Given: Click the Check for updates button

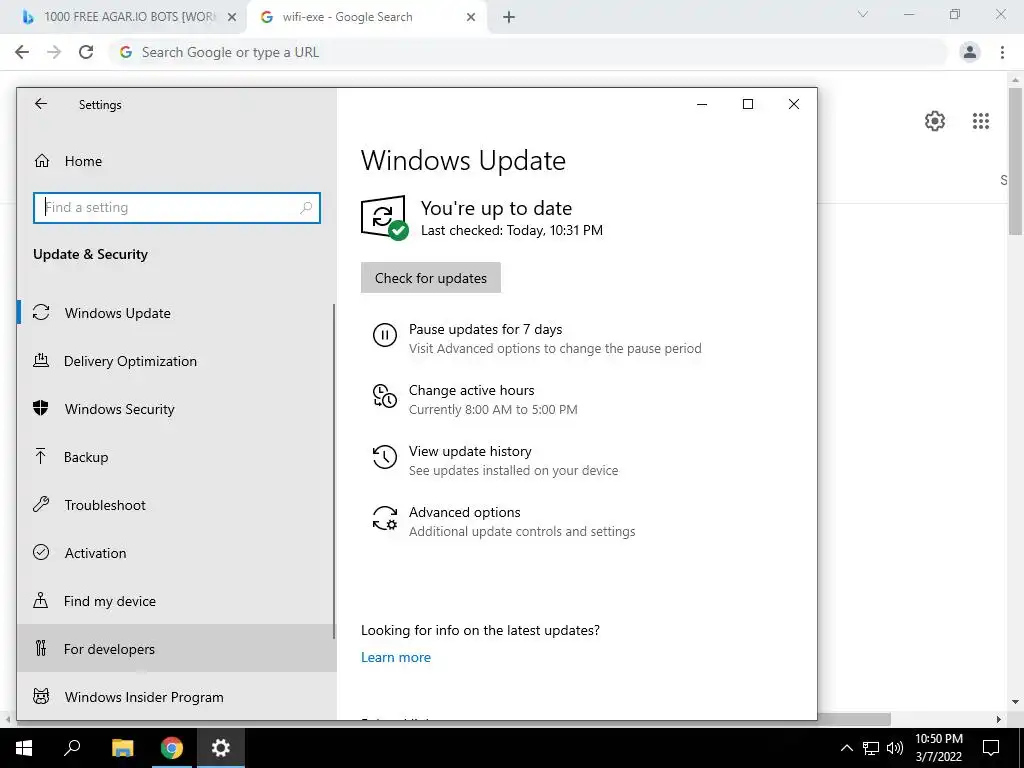Looking at the screenshot, I should point(431,278).
